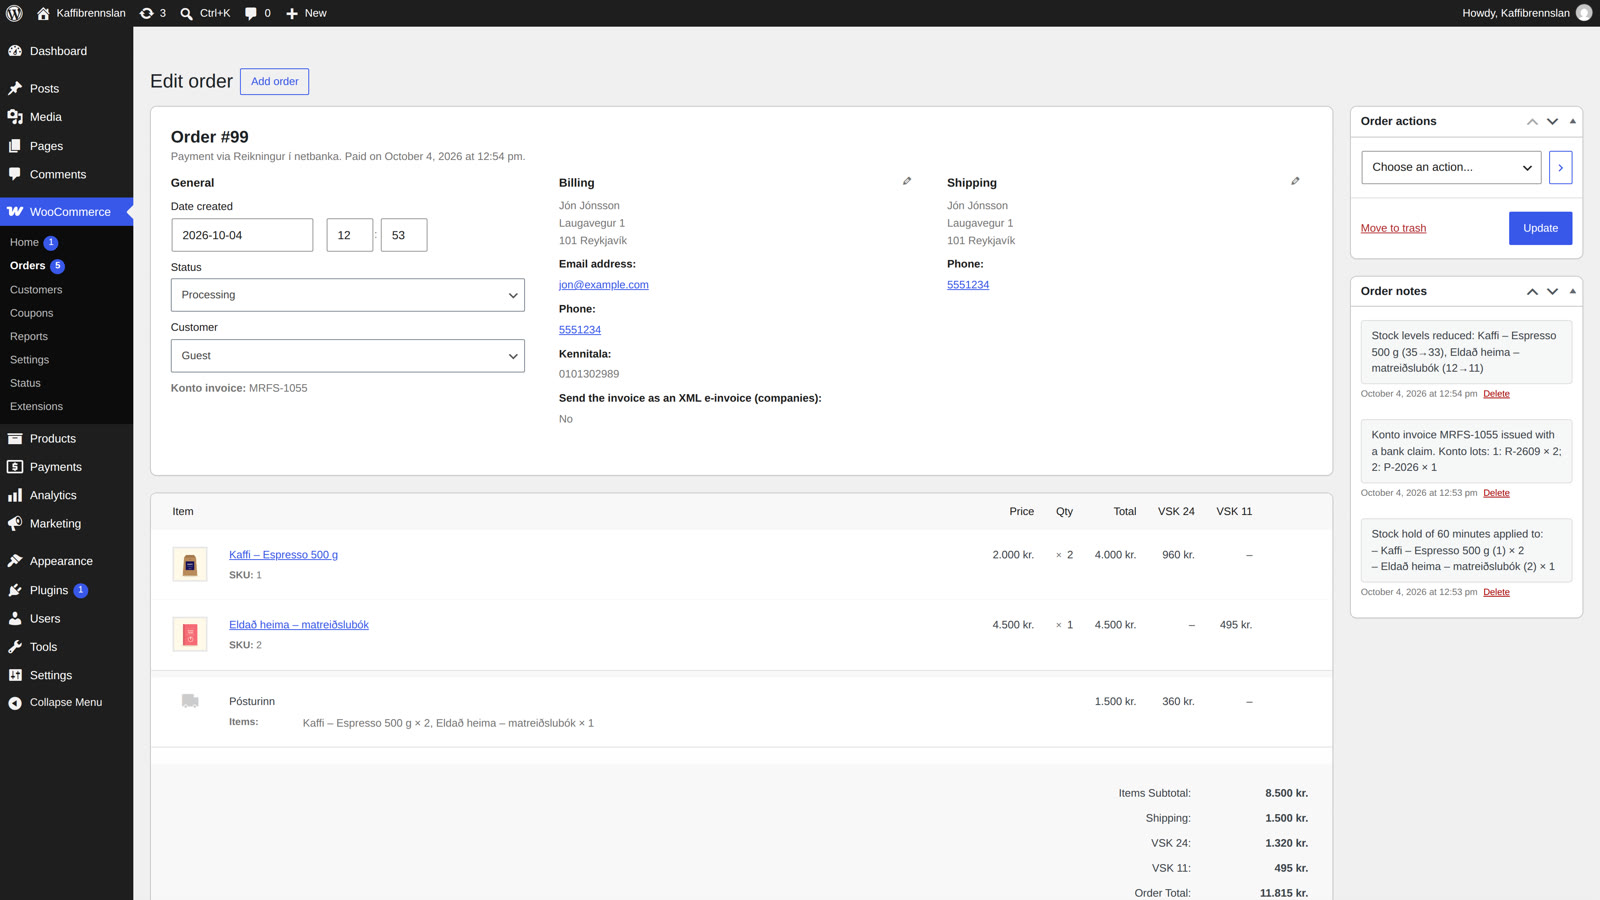The height and width of the screenshot is (900, 1600).
Task: Go to the Coupons submenu item
Action: pos(32,313)
